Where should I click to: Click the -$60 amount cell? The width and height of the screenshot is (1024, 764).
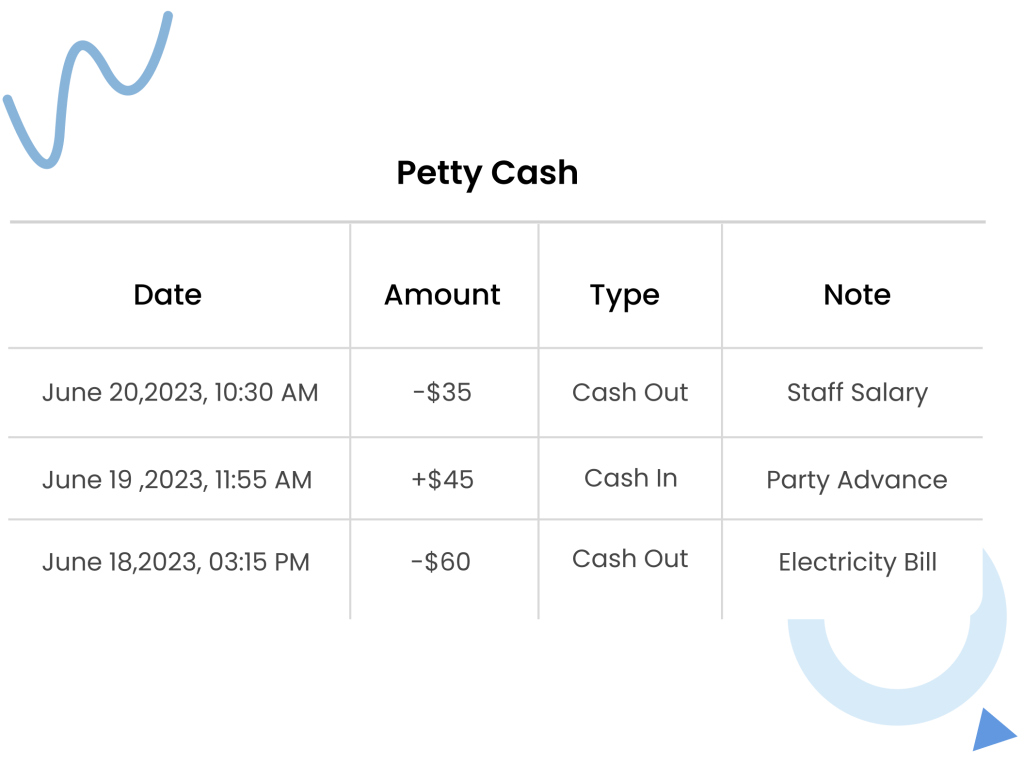click(x=441, y=562)
